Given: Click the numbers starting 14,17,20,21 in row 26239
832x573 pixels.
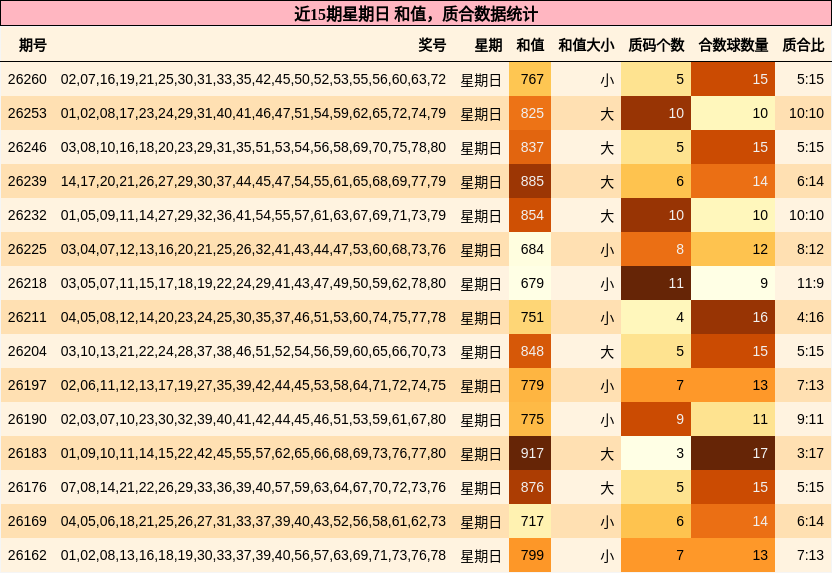Looking at the screenshot, I should coord(253,181).
